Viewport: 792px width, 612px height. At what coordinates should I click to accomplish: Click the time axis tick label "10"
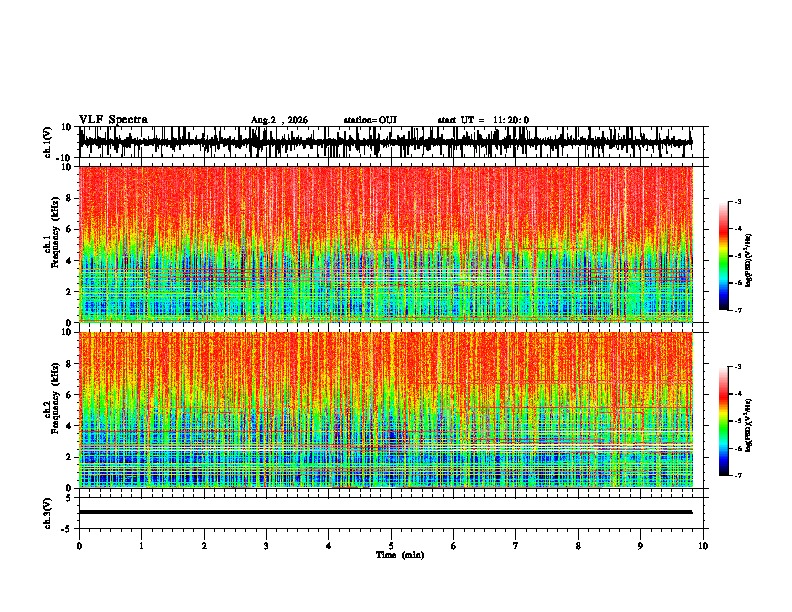pos(703,546)
